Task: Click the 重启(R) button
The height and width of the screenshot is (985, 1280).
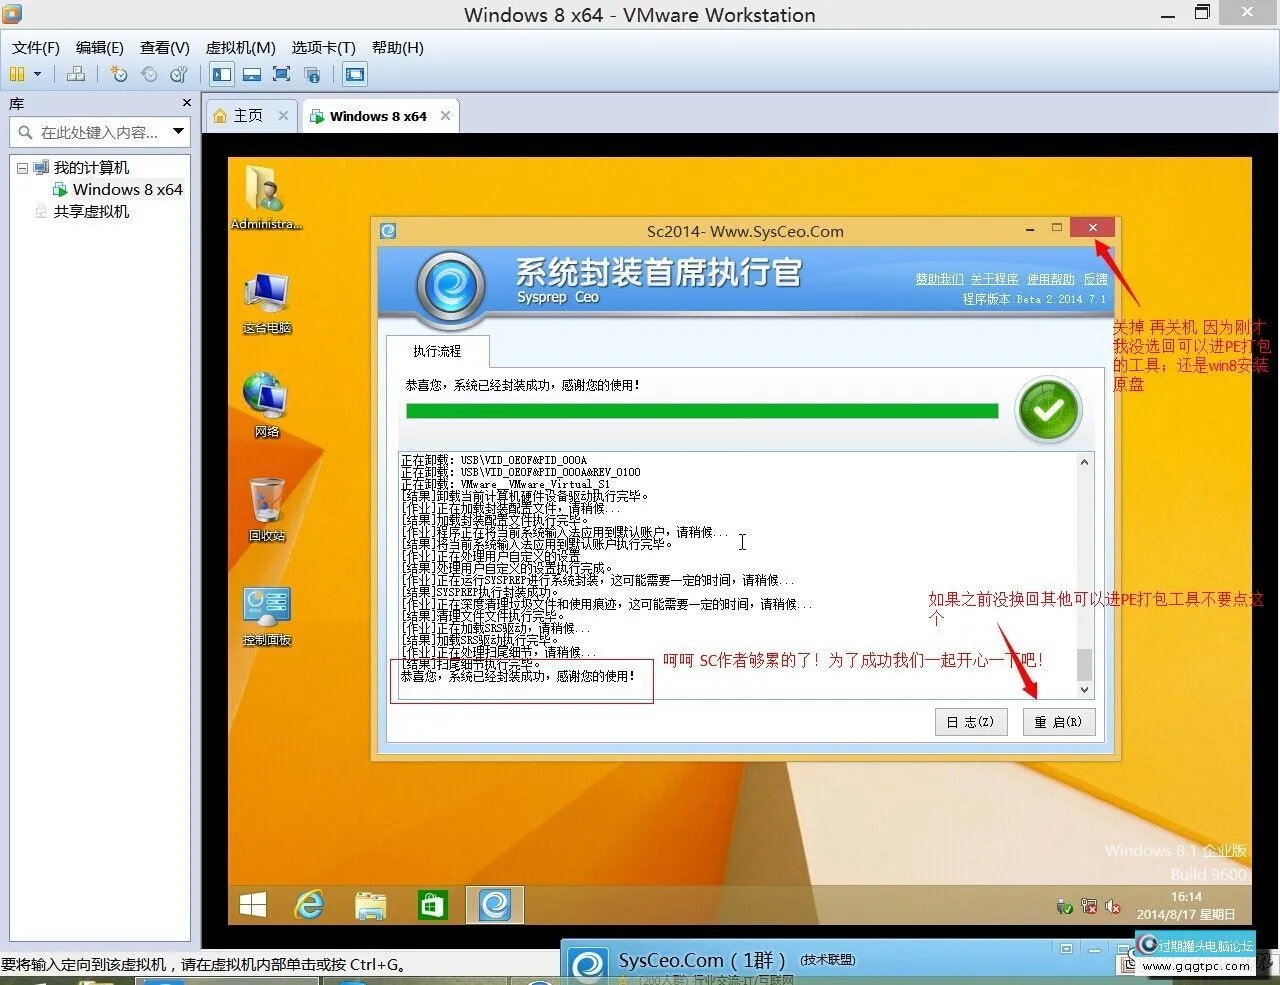Action: (1058, 722)
